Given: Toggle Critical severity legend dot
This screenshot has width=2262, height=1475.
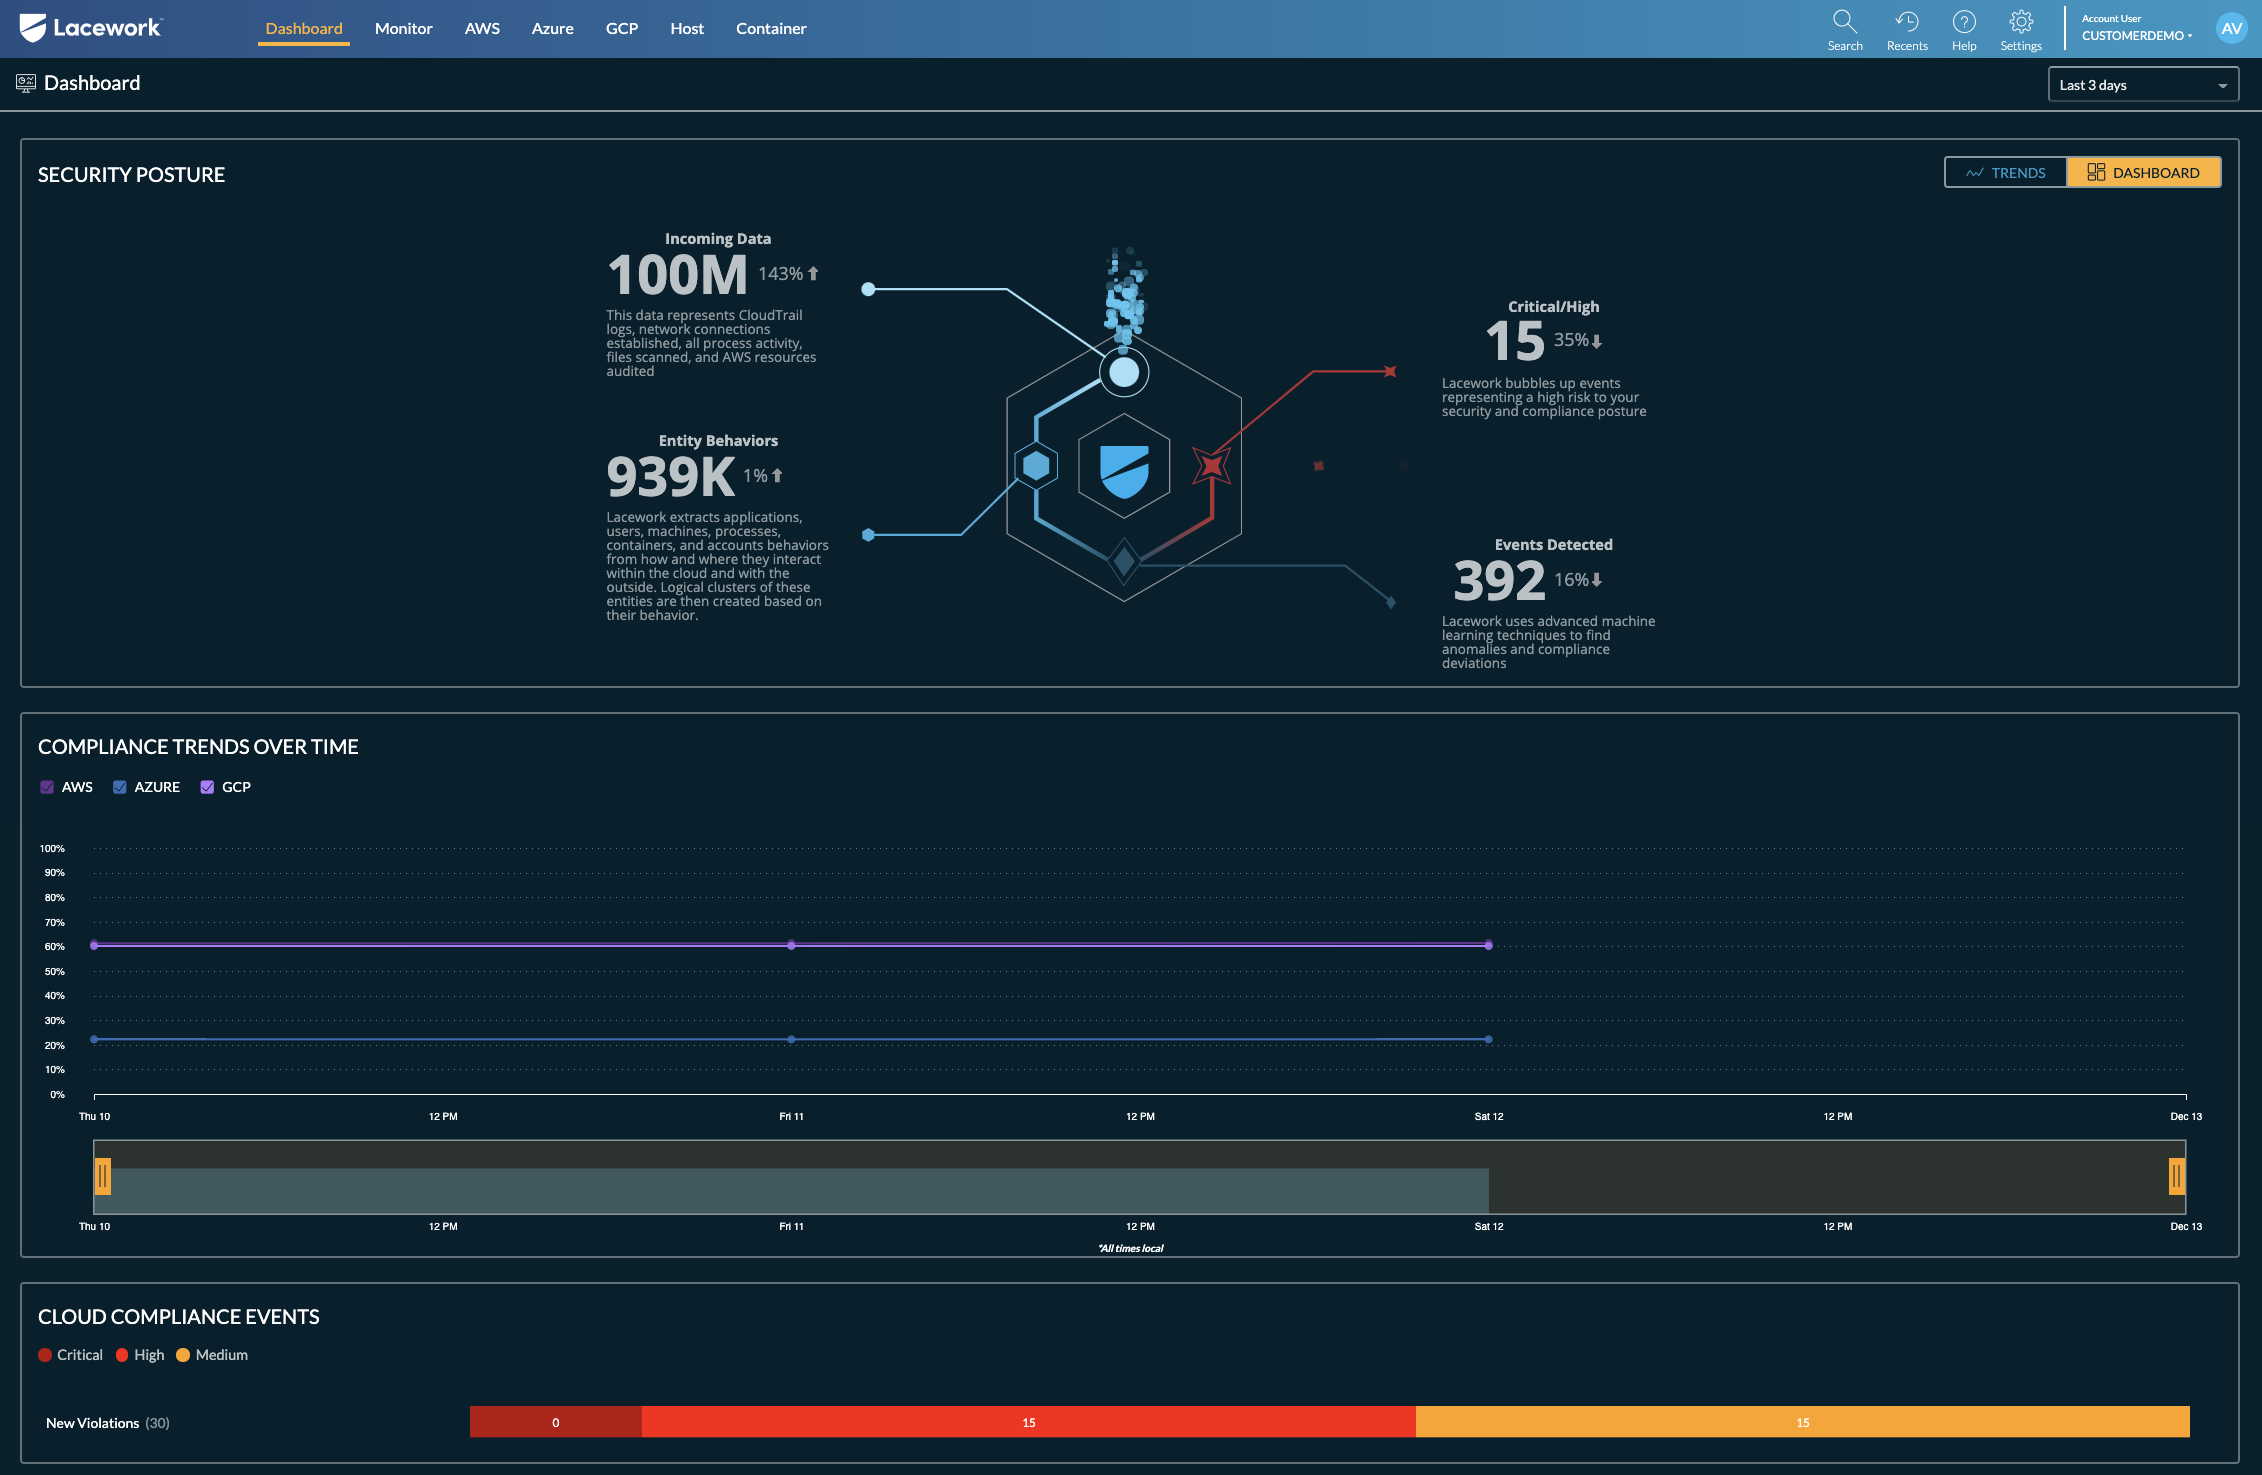Looking at the screenshot, I should 45,1355.
